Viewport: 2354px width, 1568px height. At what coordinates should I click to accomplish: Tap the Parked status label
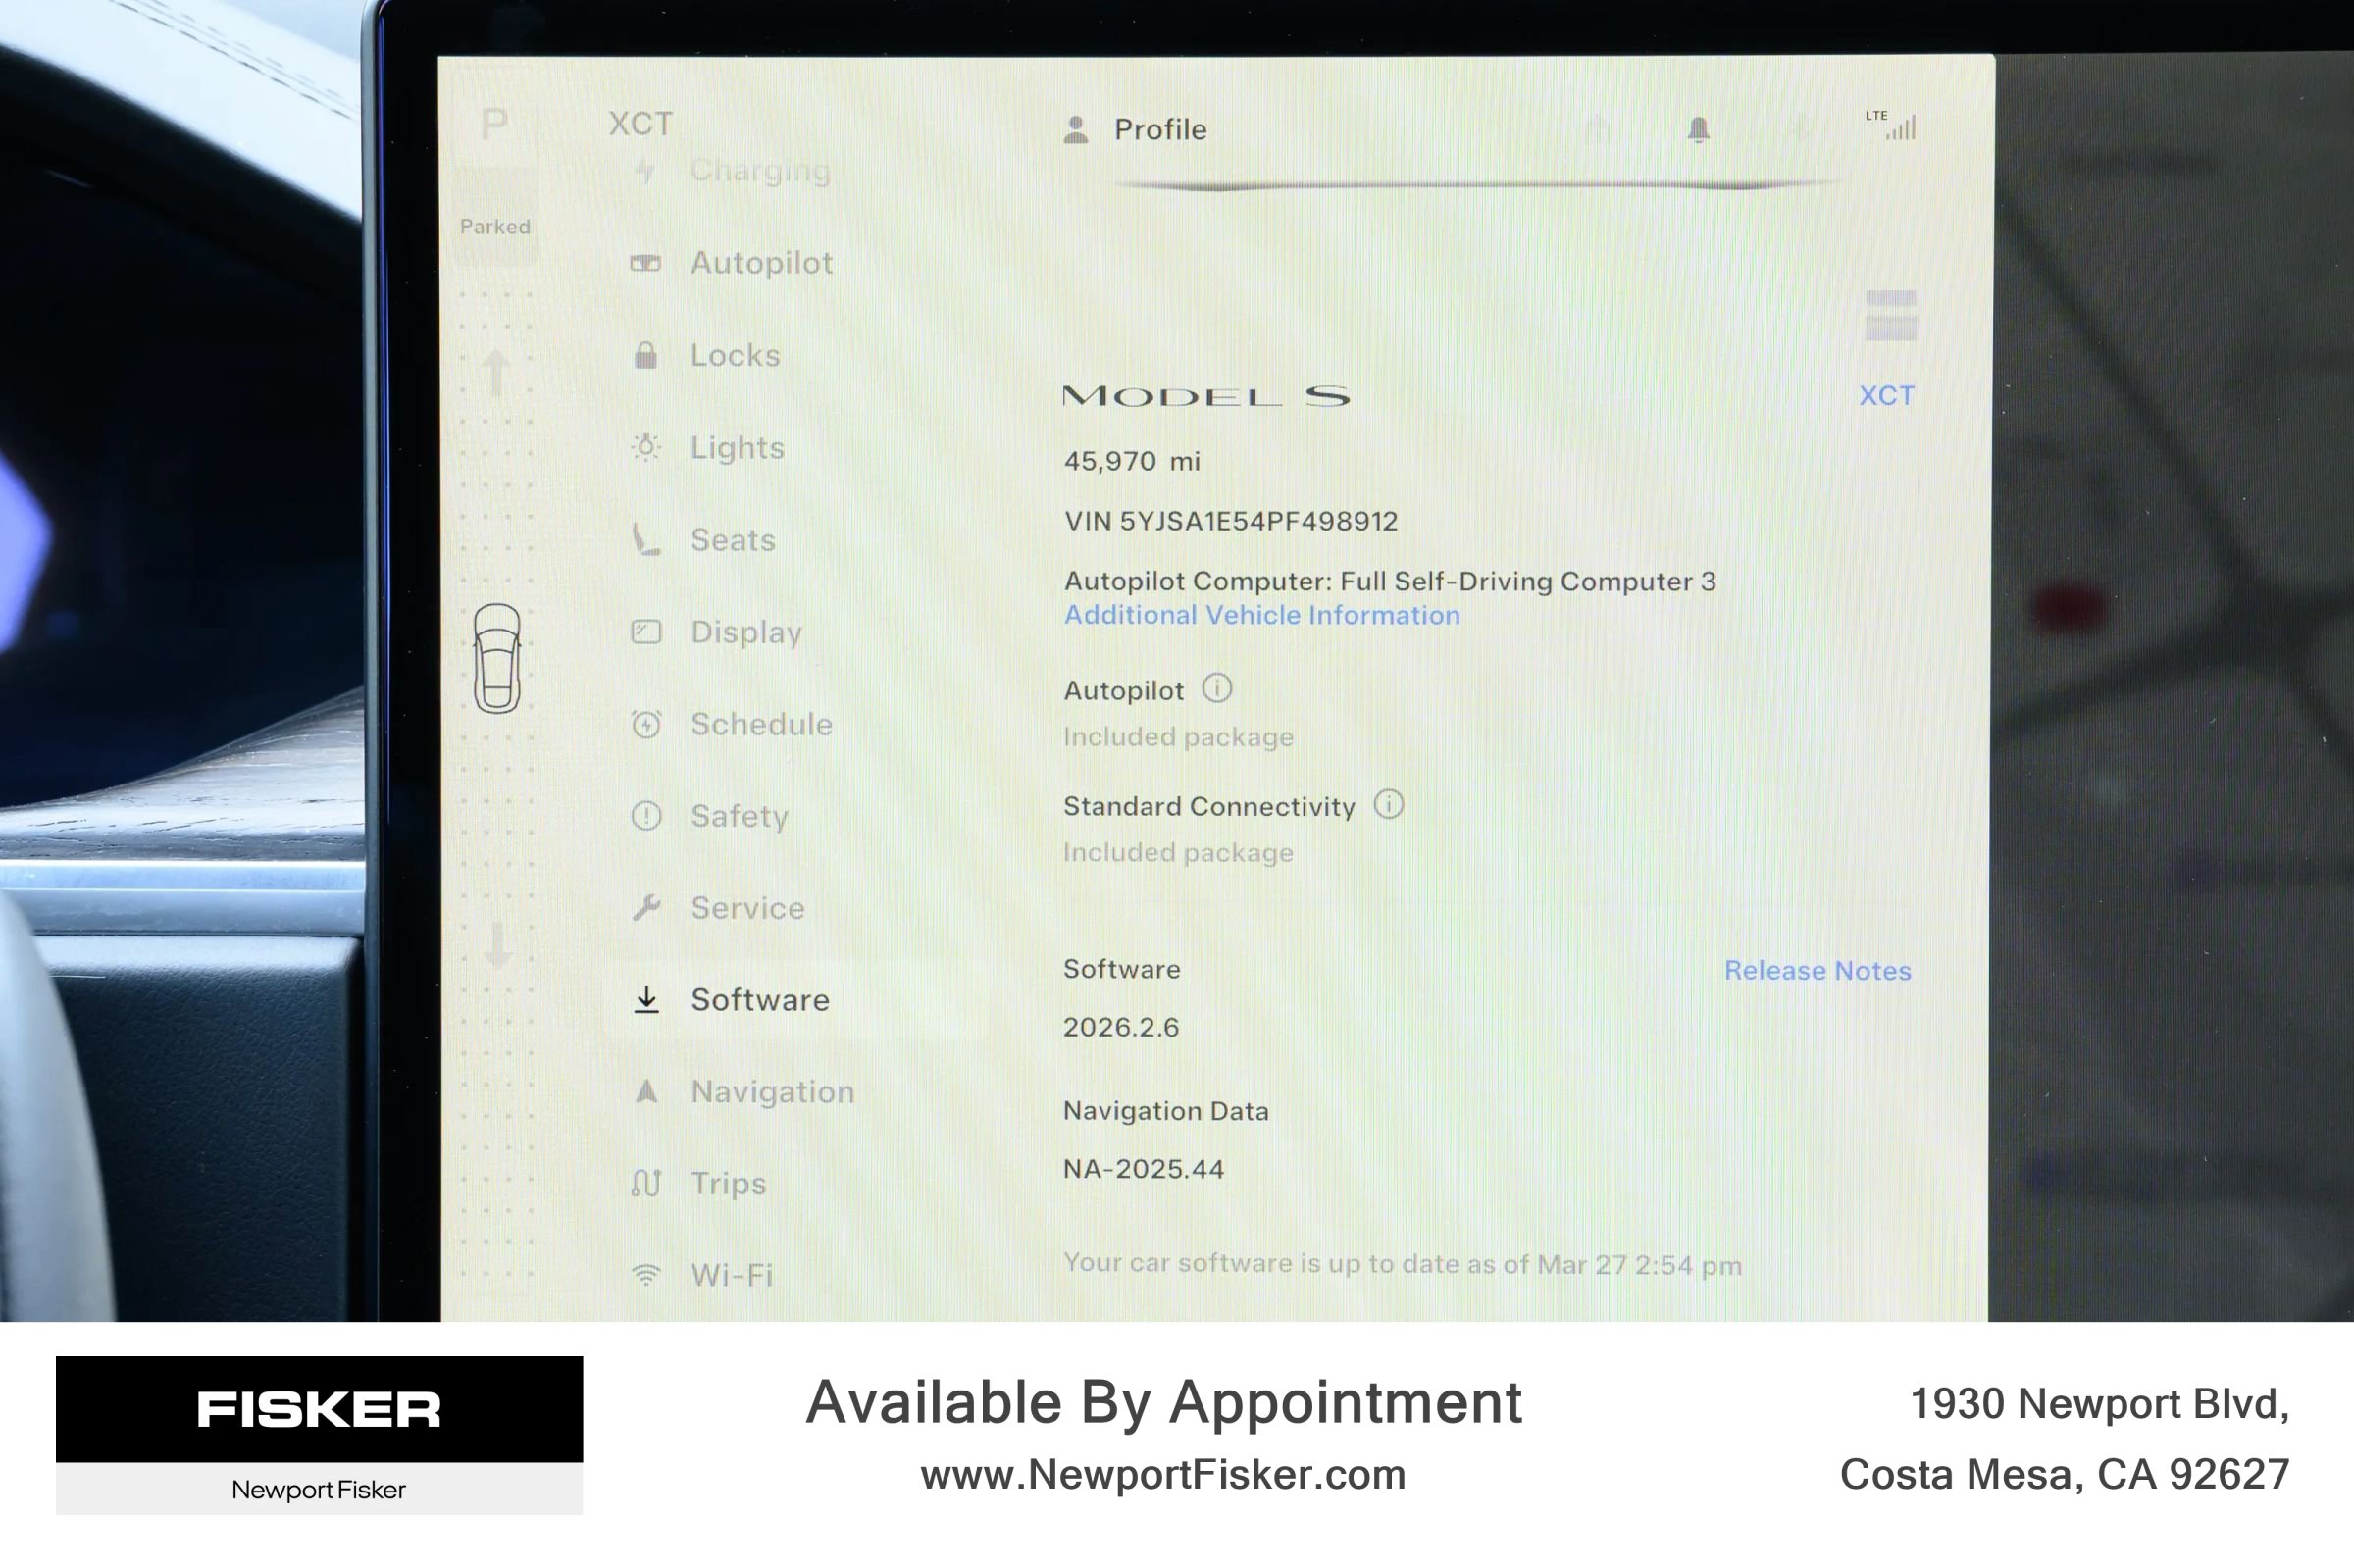pyautogui.click(x=495, y=227)
